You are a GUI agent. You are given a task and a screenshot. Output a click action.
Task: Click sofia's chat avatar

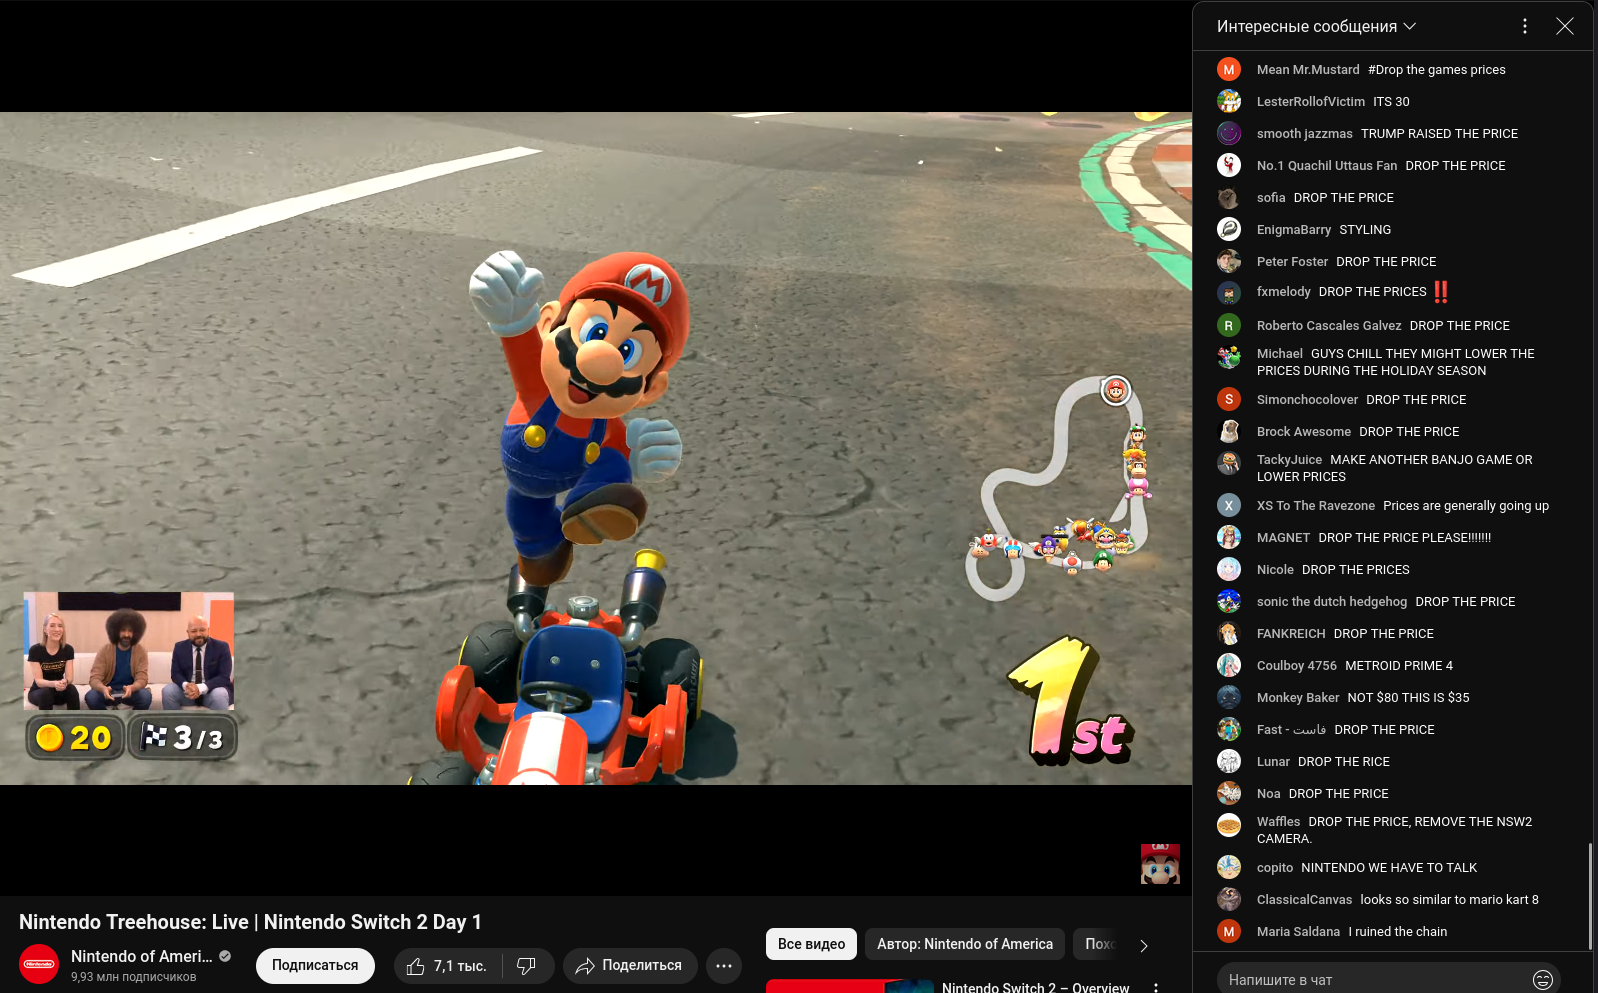1229,197
